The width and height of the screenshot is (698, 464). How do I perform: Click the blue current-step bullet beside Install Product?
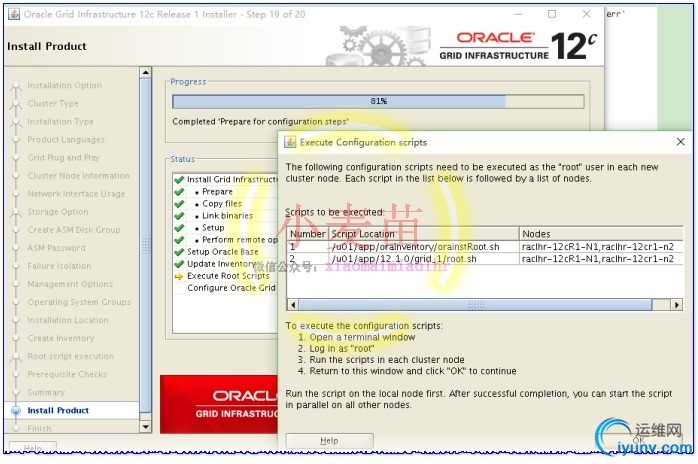(x=16, y=411)
